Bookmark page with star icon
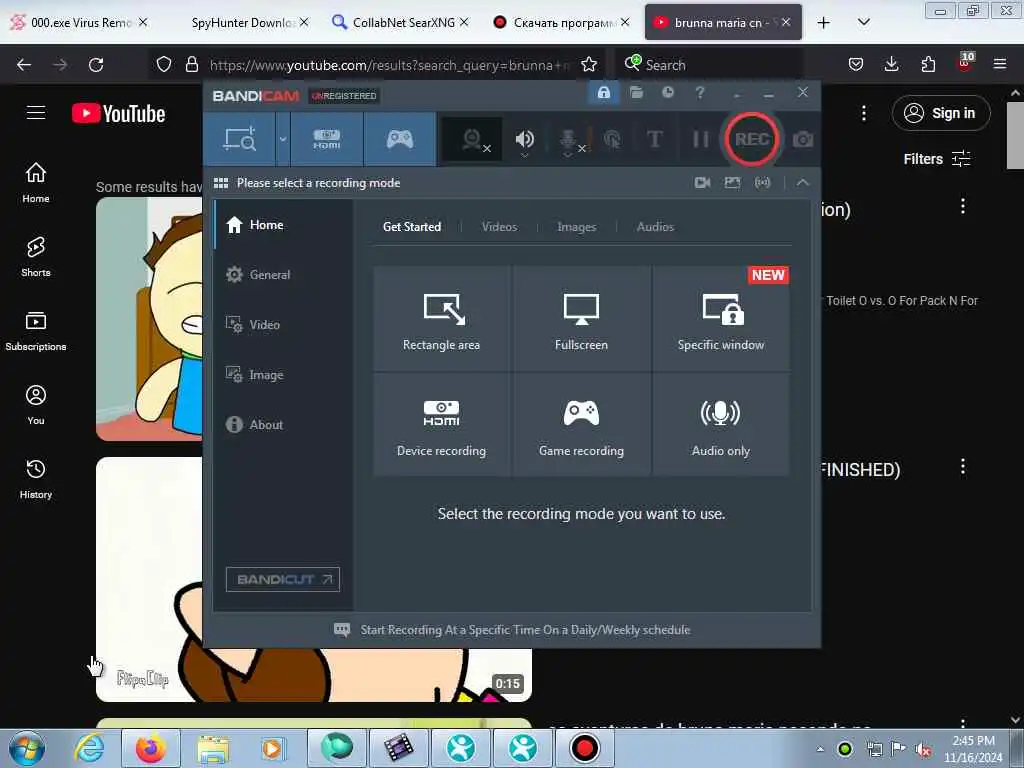The image size is (1024, 768). 588,65
